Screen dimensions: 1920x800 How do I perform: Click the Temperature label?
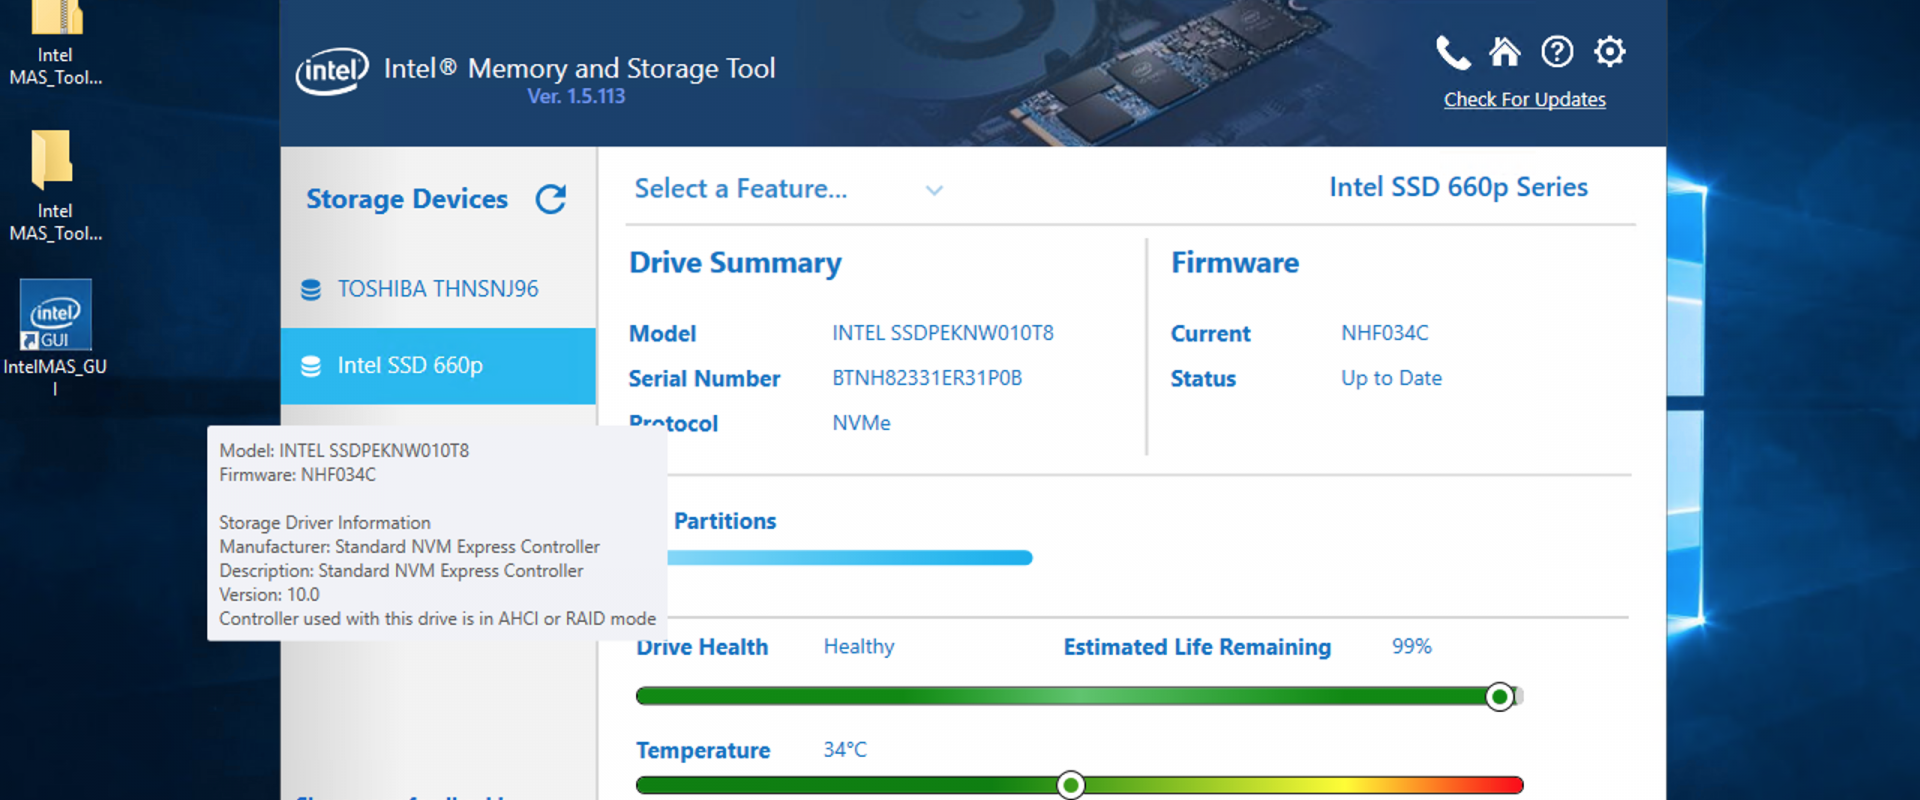pos(703,751)
